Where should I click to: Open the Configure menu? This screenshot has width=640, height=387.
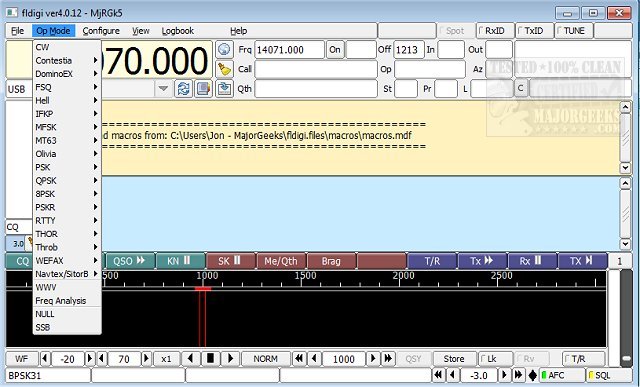coord(101,31)
